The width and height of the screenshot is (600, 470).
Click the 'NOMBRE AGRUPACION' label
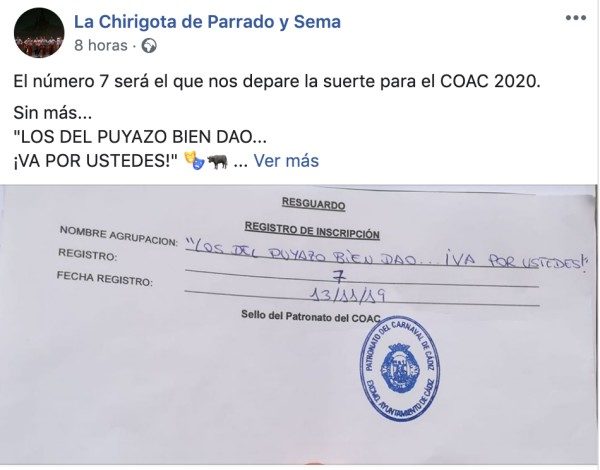119,235
